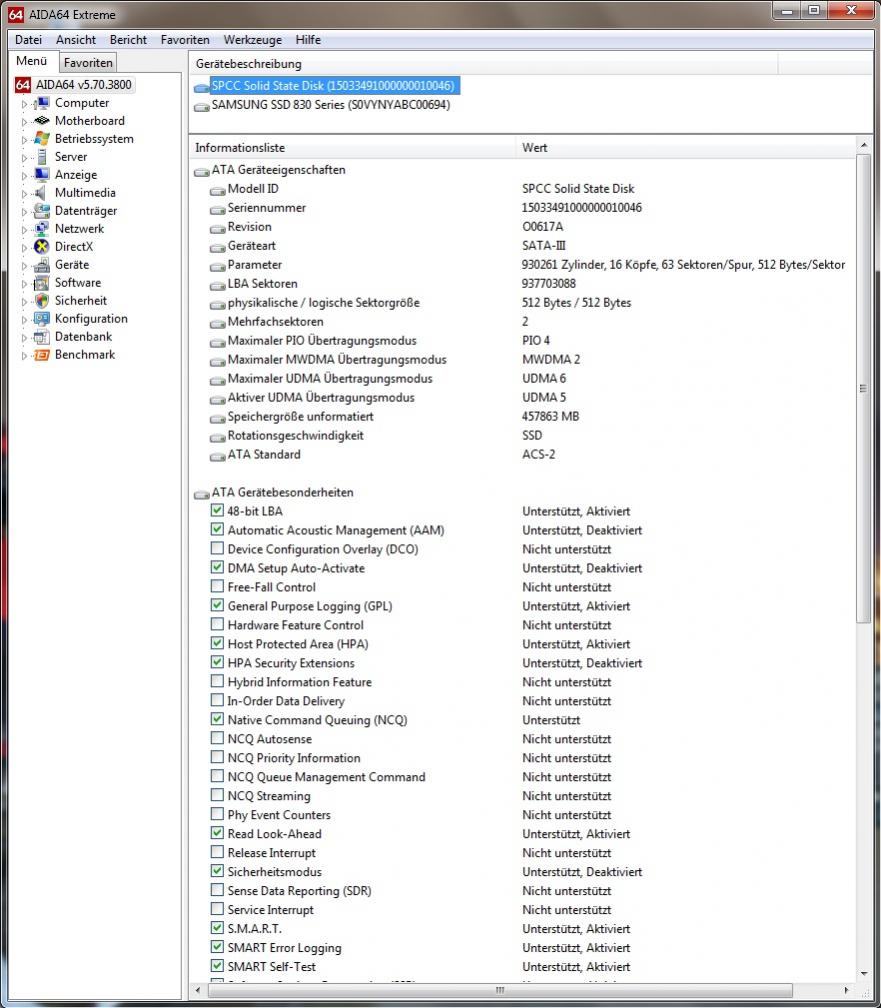Open the Datei menu
Viewport: 881px width, 1008px height.
coord(28,40)
